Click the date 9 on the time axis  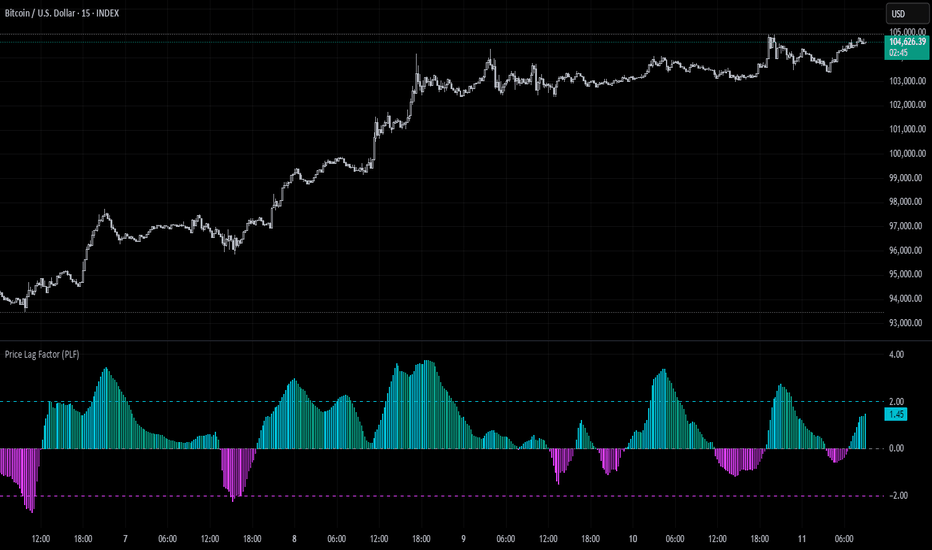464,539
